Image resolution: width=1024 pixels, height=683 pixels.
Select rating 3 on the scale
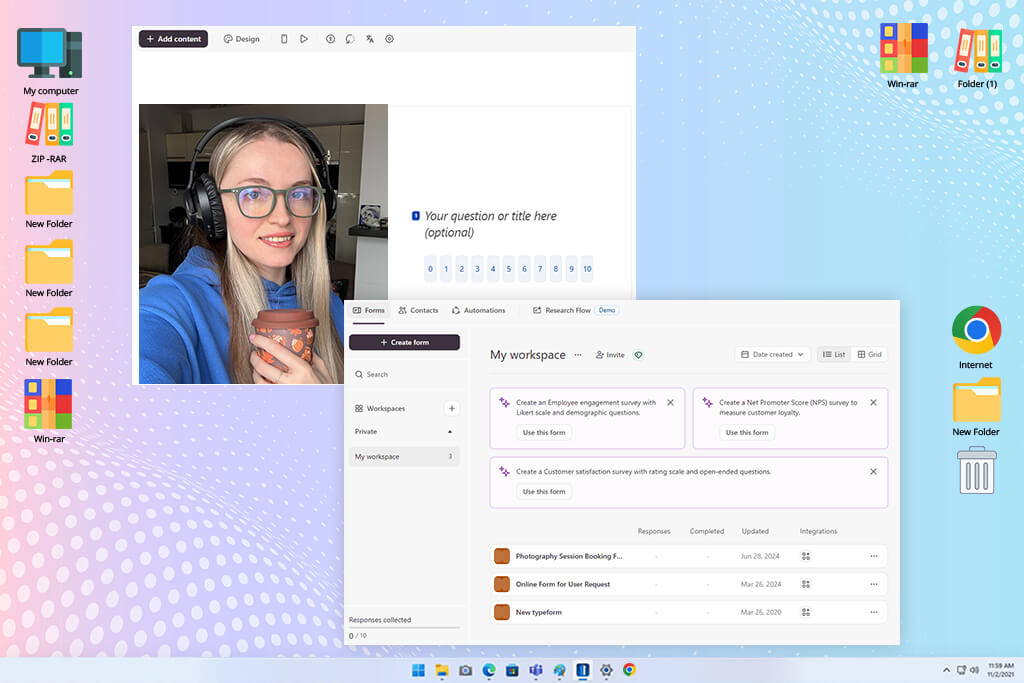(x=477, y=269)
